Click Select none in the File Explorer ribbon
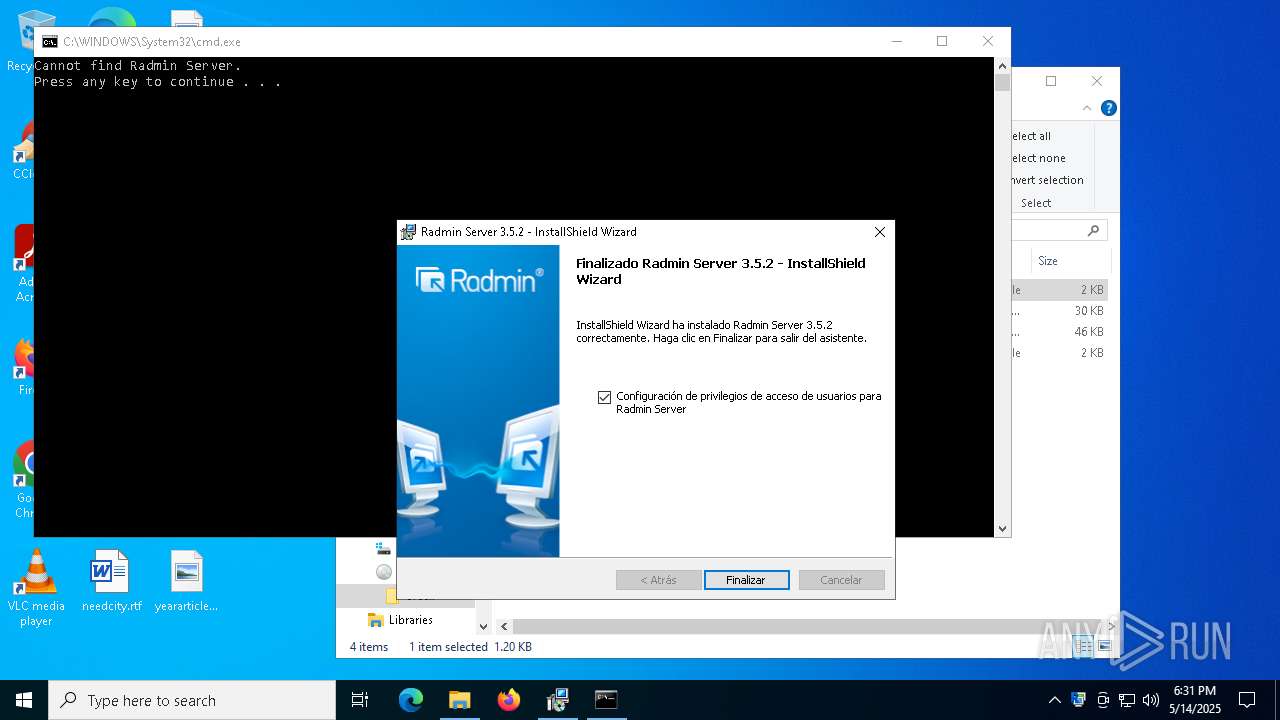The image size is (1280, 720). pos(1038,158)
